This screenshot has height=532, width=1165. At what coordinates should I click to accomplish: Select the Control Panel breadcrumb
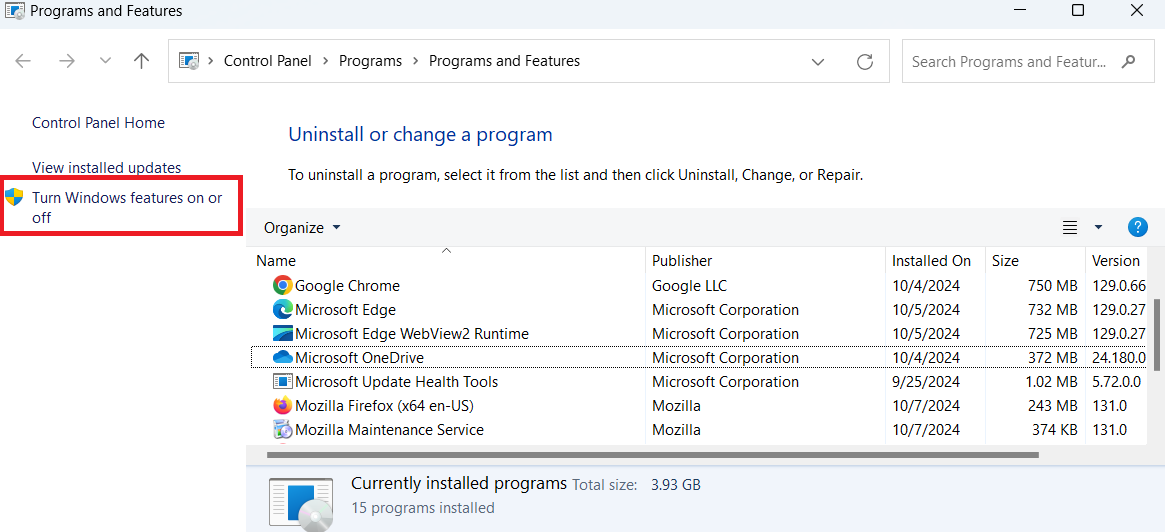coord(267,61)
